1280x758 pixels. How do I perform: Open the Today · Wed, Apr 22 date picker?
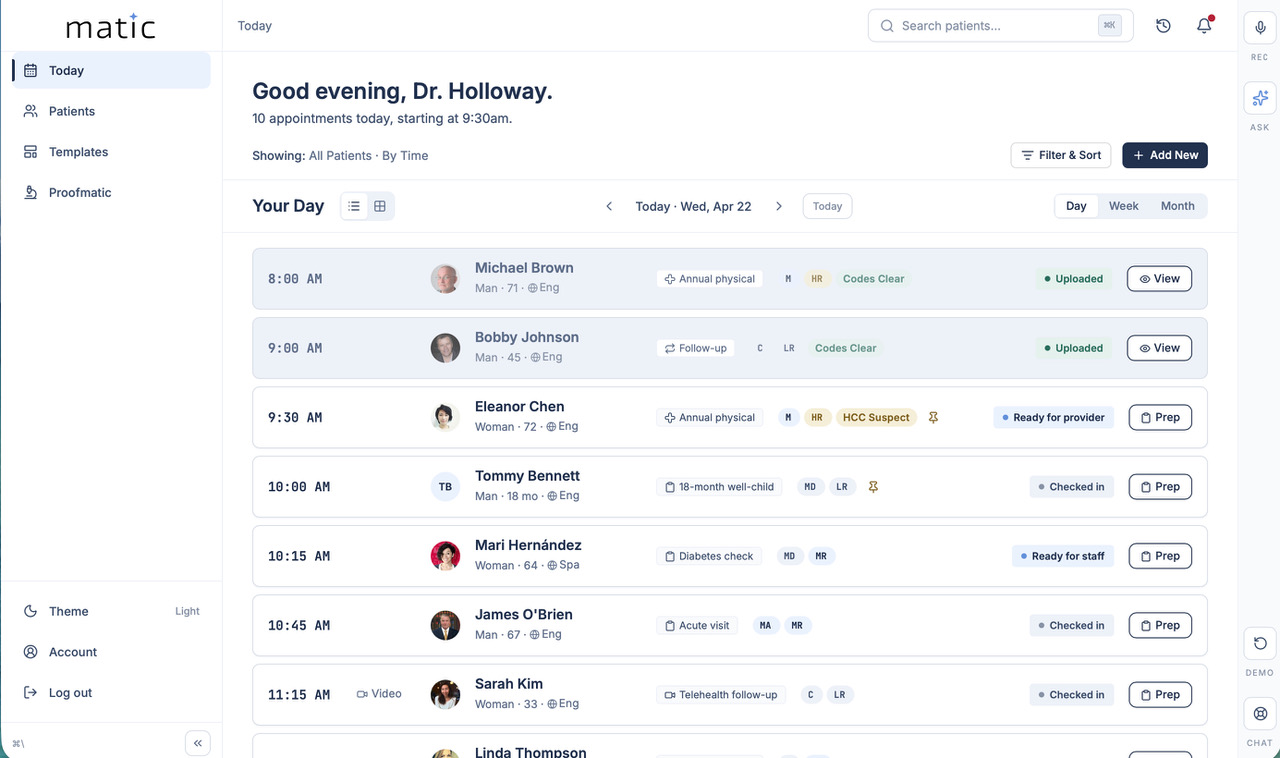click(693, 206)
